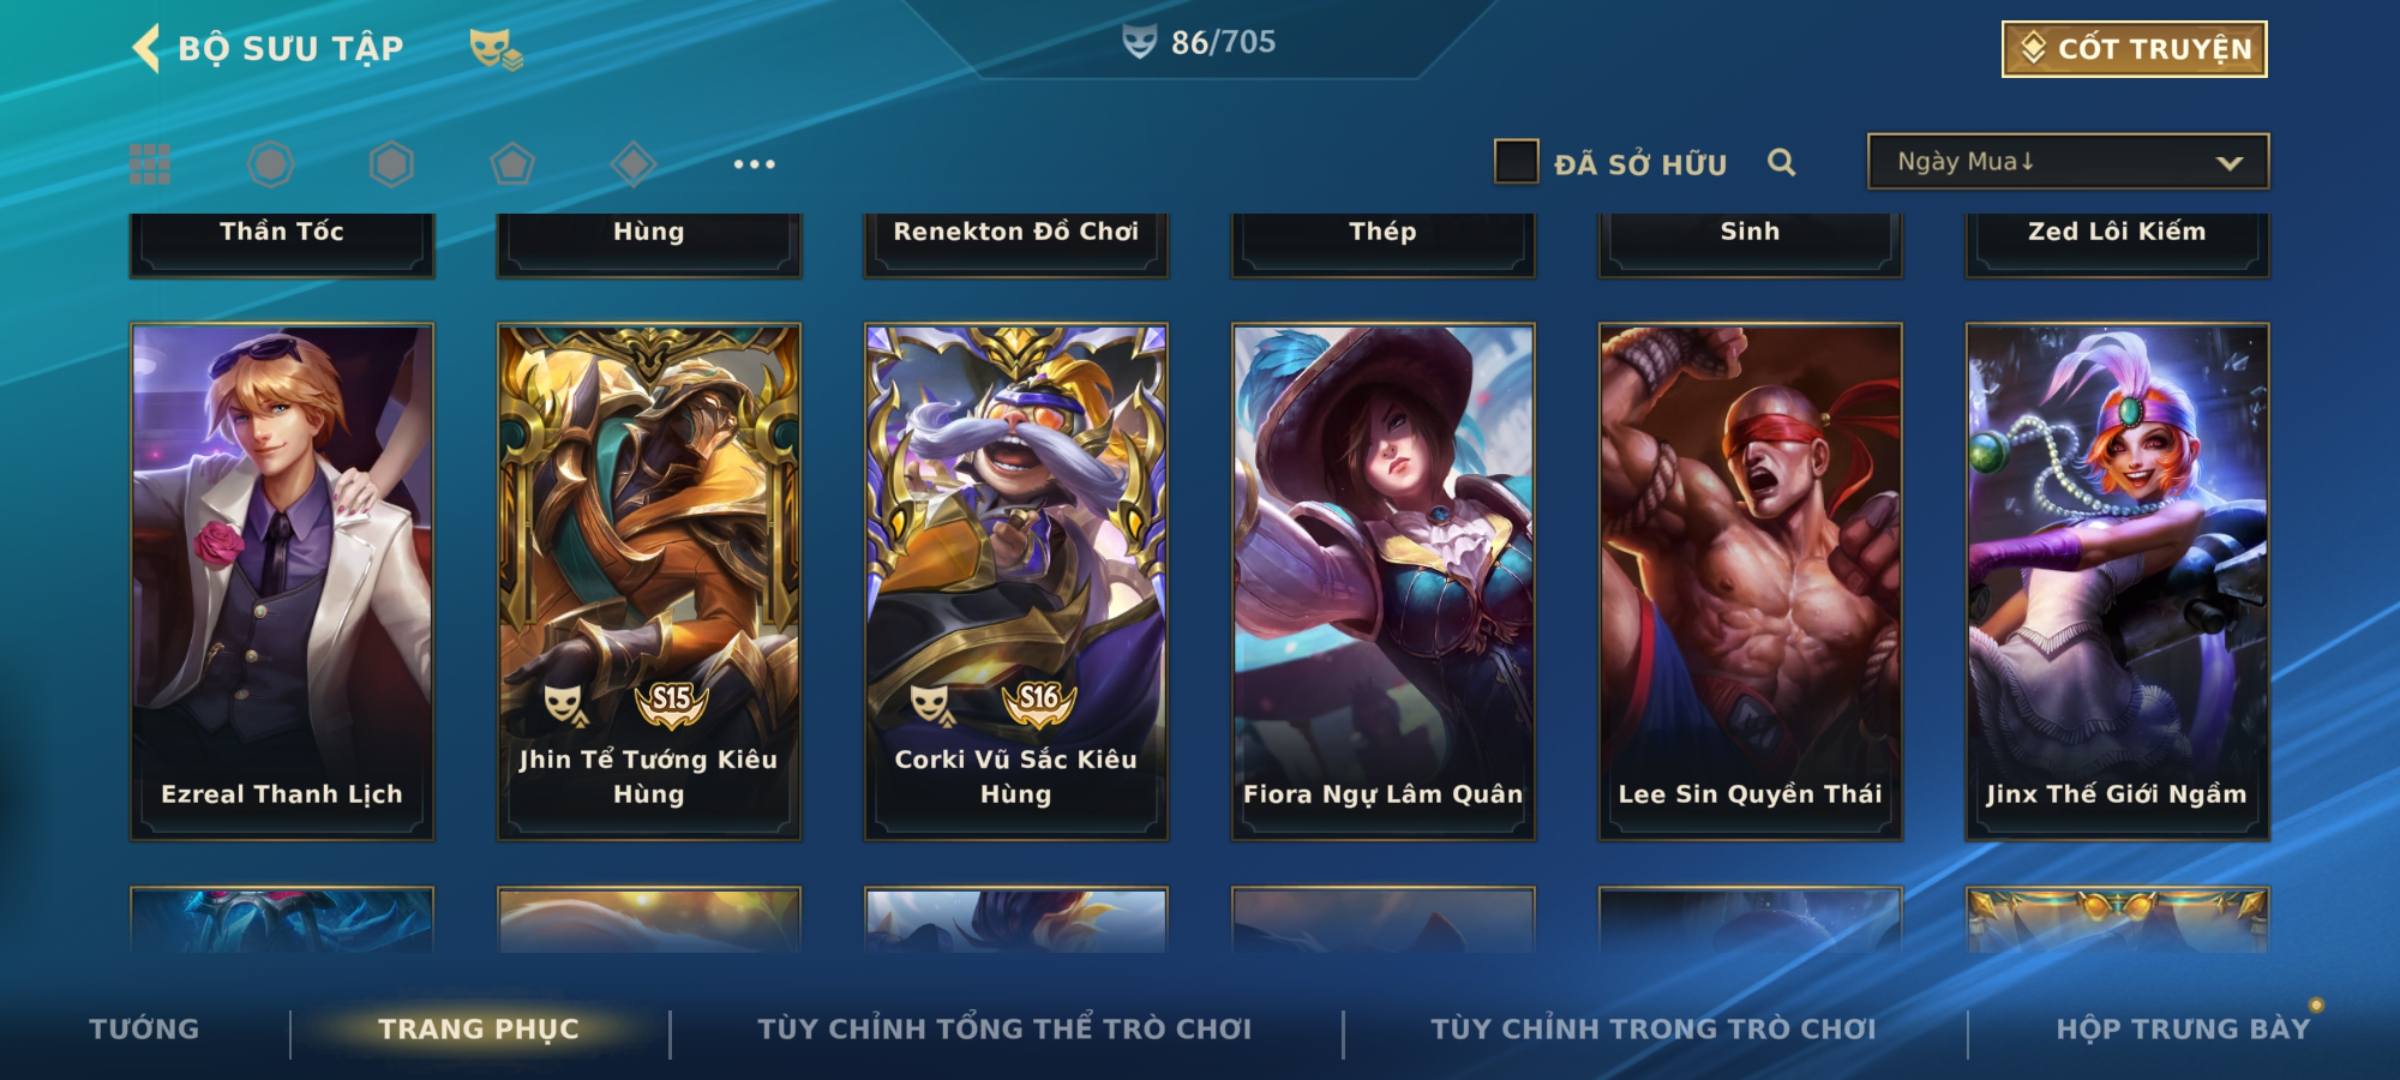Go to the Hộp Trưng Bày tab

tap(2183, 1029)
